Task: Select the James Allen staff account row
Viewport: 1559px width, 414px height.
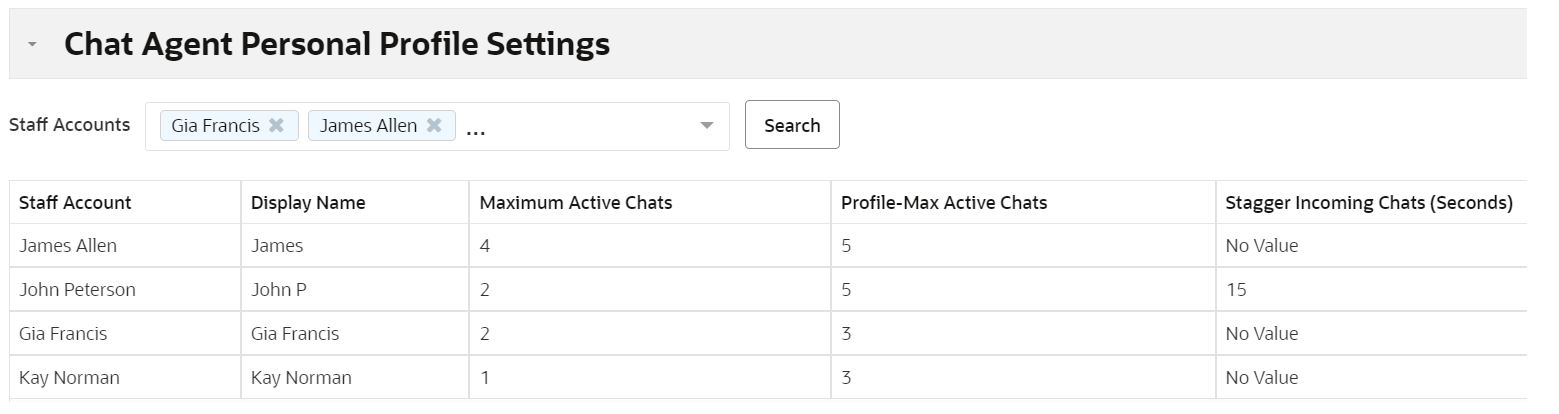Action: pyautogui.click(x=67, y=246)
